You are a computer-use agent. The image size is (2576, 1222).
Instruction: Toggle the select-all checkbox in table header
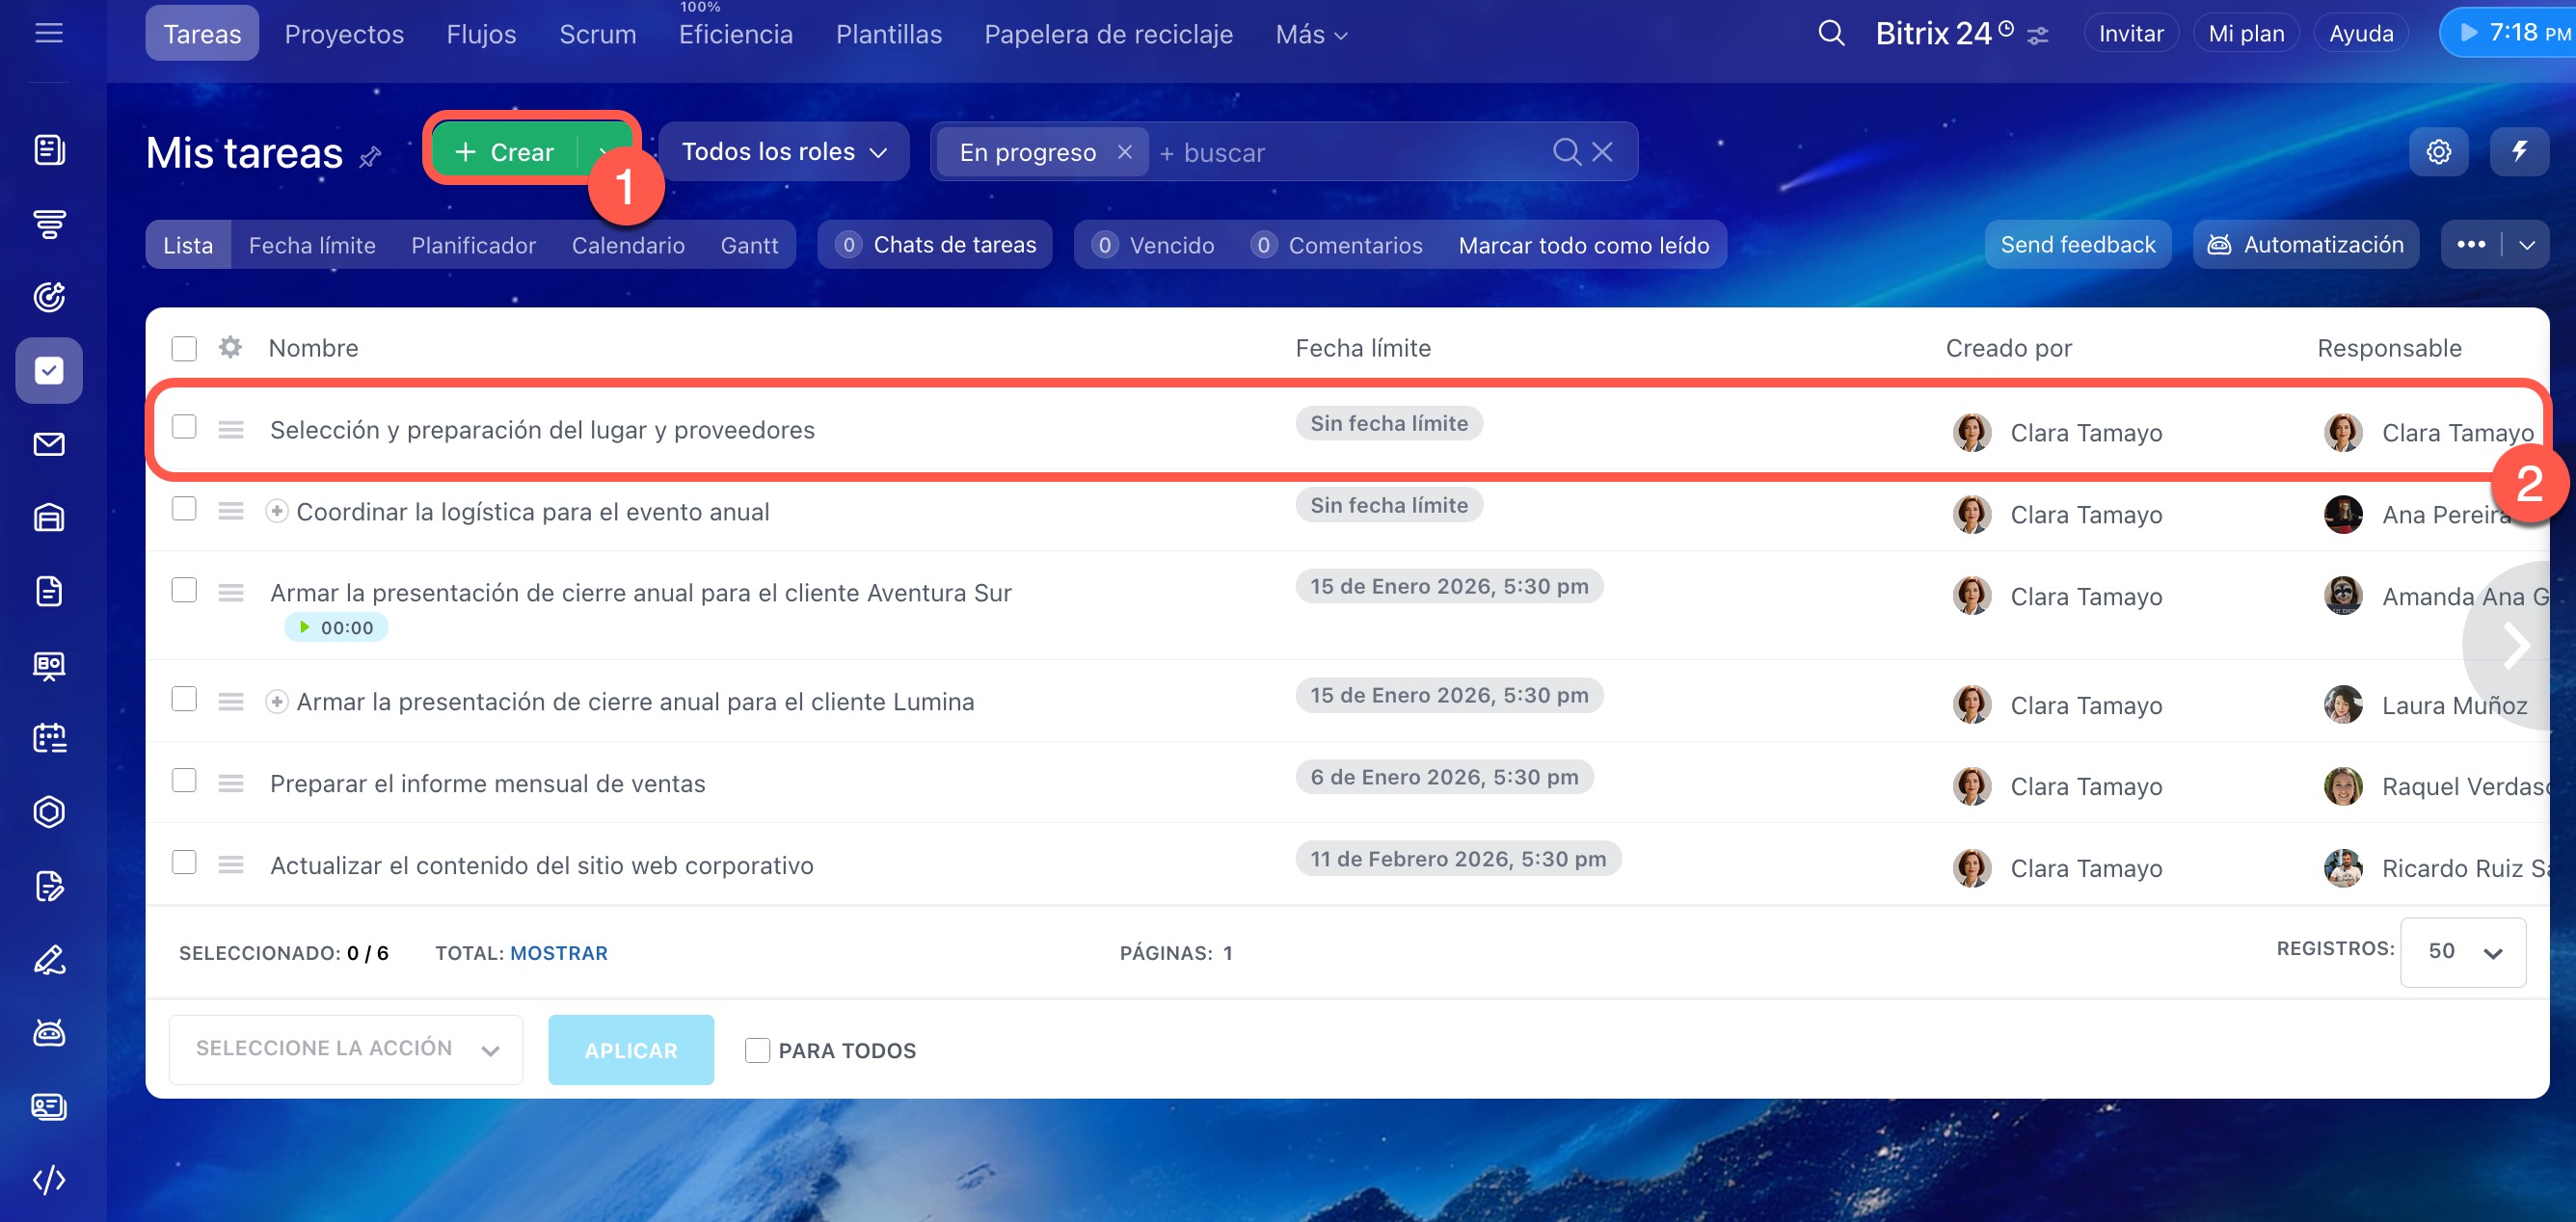(x=184, y=348)
